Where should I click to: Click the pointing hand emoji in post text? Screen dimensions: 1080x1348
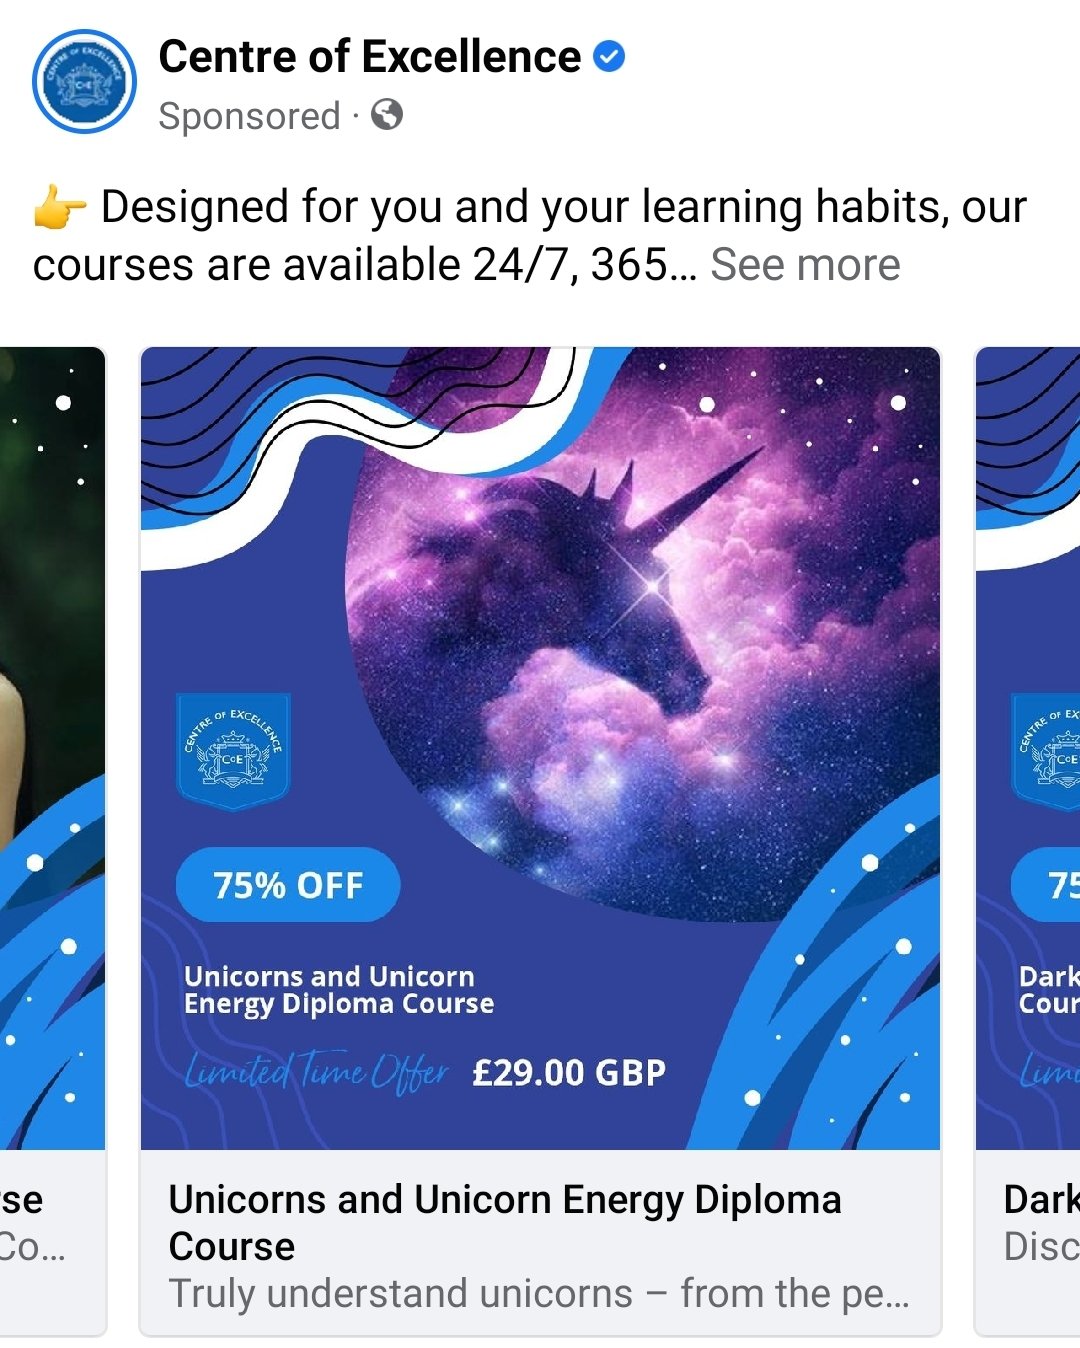pyautogui.click(x=60, y=208)
